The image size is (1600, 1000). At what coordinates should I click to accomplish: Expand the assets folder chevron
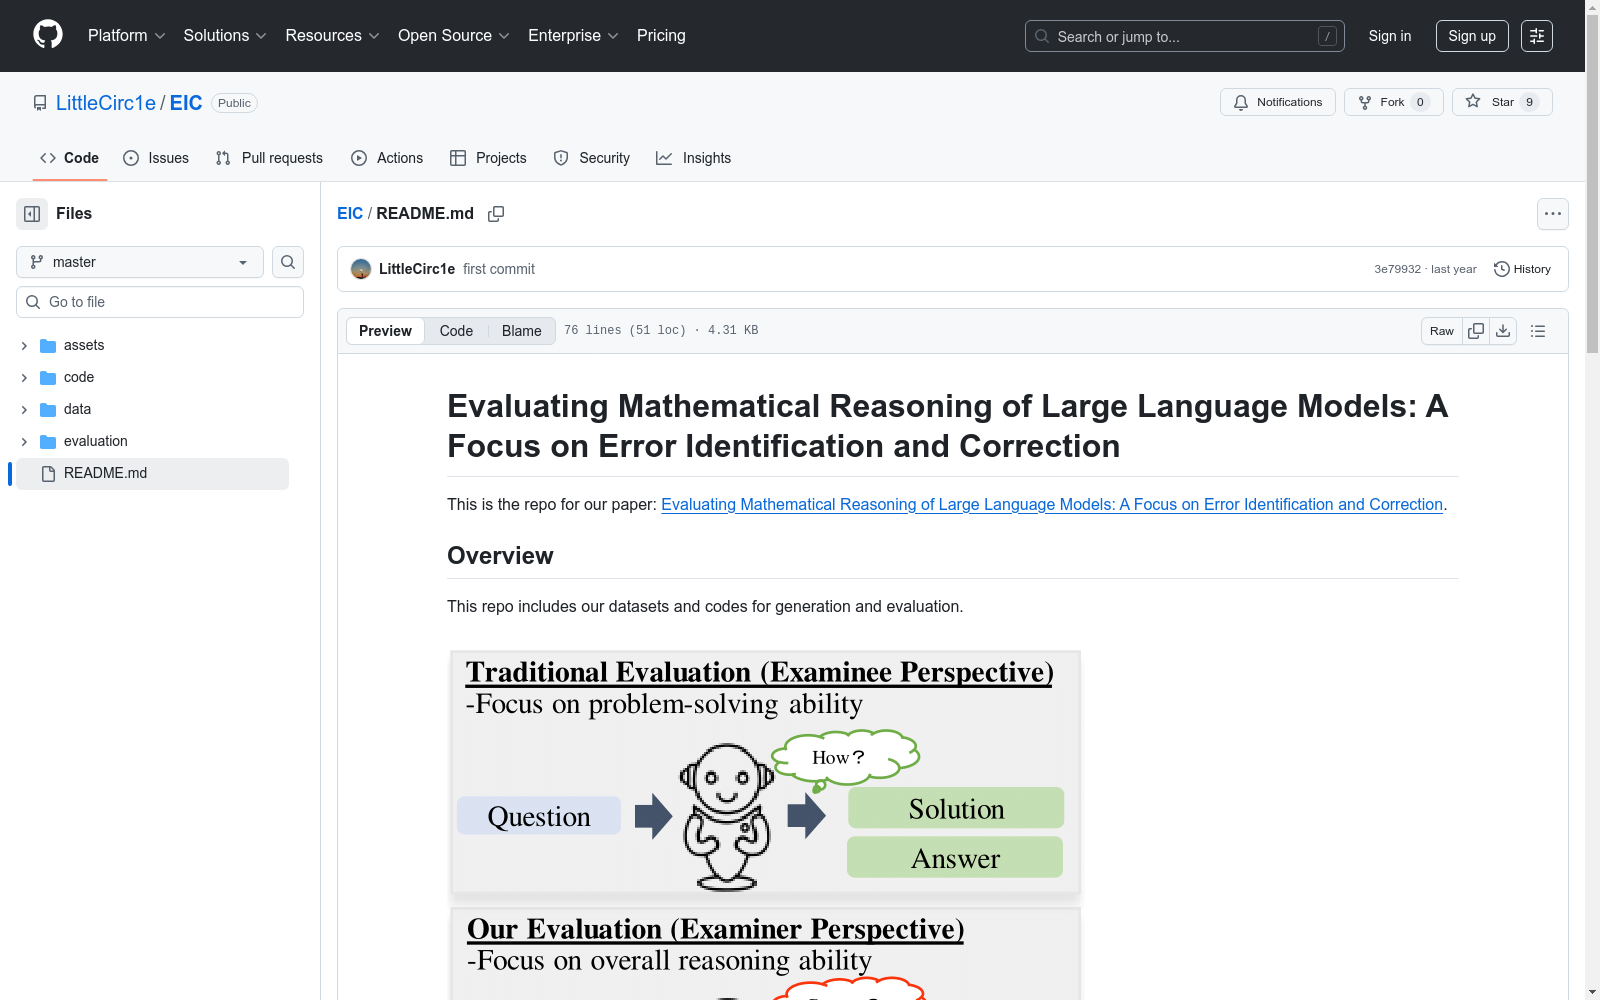(24, 346)
